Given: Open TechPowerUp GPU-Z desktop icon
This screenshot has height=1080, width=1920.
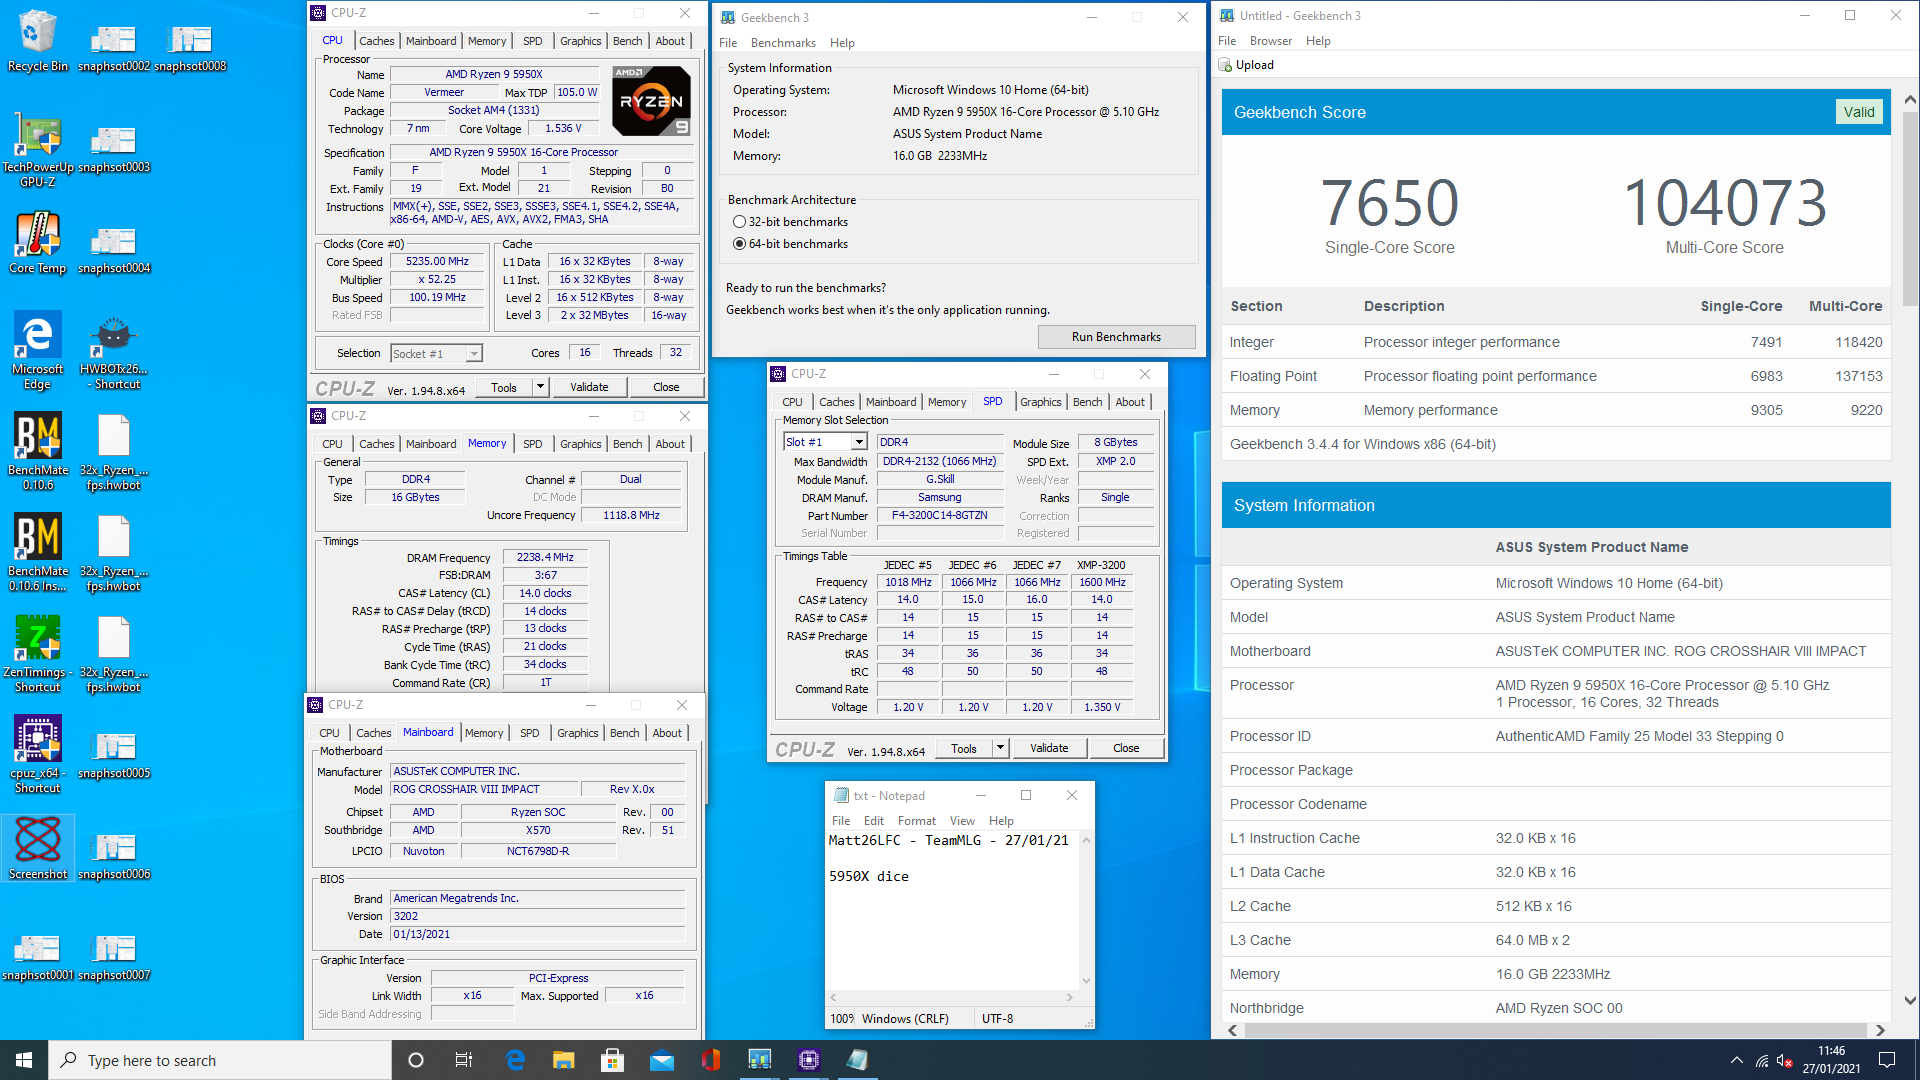Looking at the screenshot, I should pyautogui.click(x=37, y=148).
